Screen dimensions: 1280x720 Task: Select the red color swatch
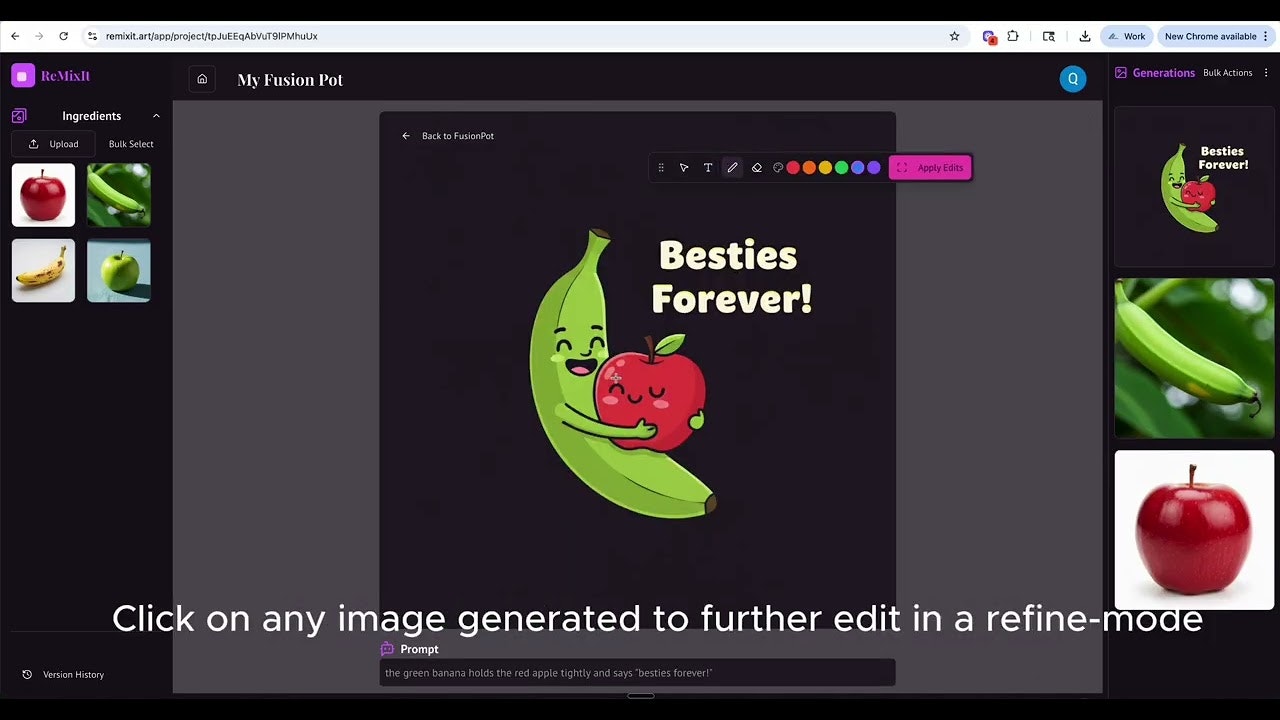tap(793, 167)
